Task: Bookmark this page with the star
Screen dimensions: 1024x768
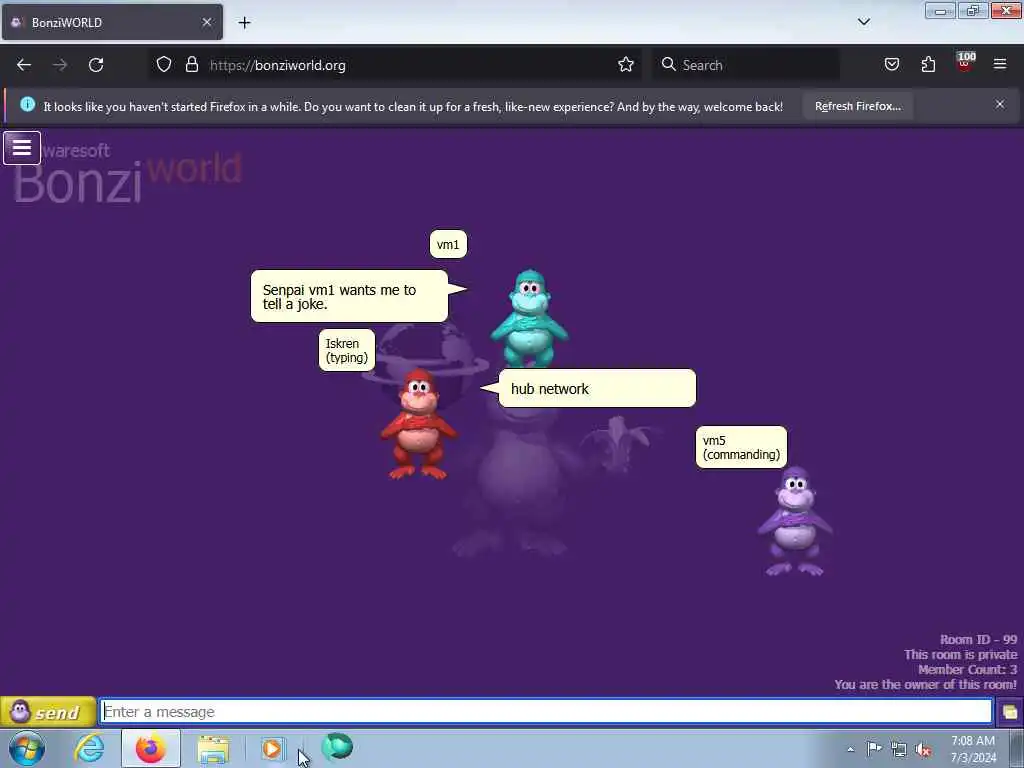Action: pyautogui.click(x=626, y=65)
